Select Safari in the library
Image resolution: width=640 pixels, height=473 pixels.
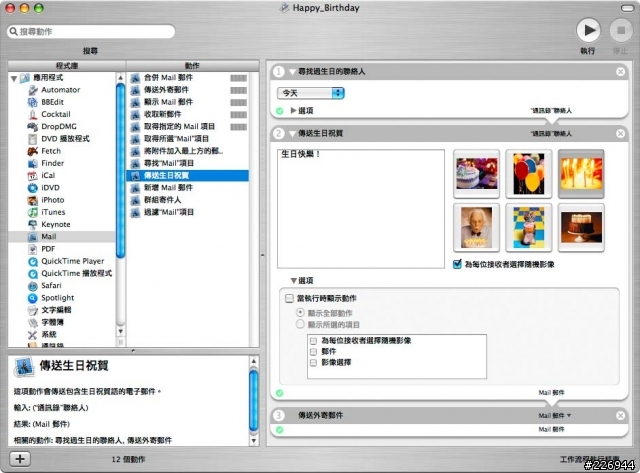51,286
